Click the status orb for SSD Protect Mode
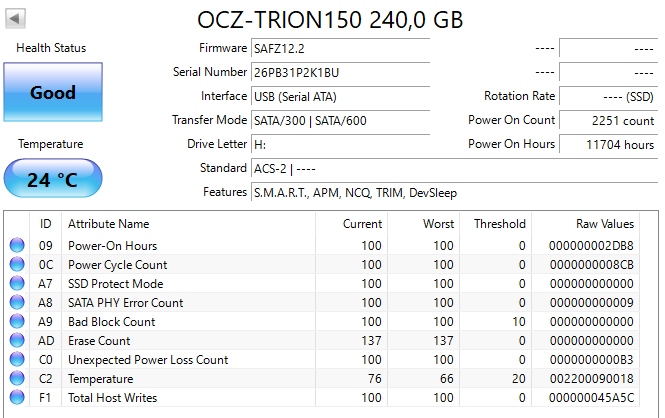Viewport: 665px width, 418px height. [17, 284]
